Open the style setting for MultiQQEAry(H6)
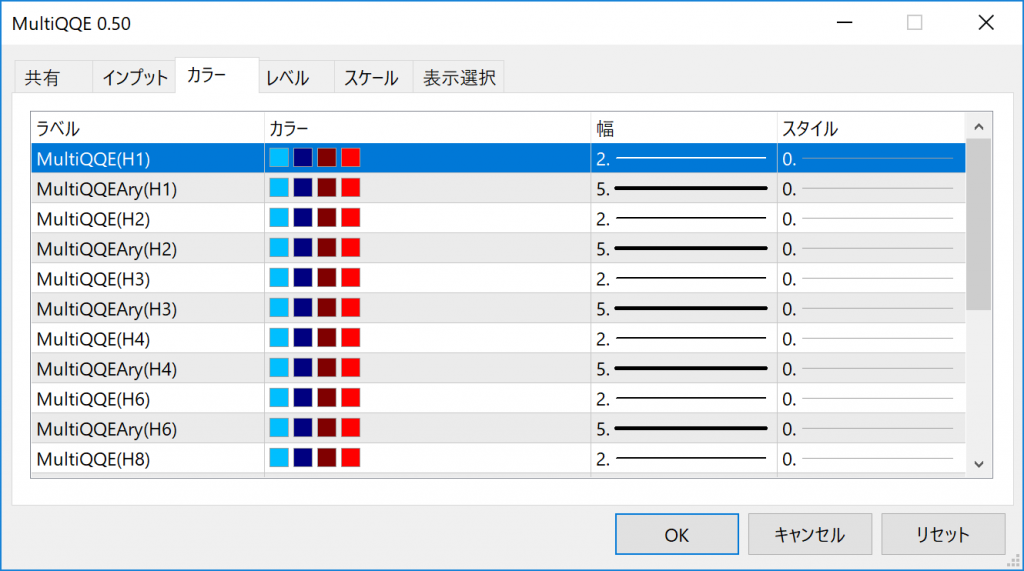Viewport: 1024px width, 571px height. pos(869,429)
